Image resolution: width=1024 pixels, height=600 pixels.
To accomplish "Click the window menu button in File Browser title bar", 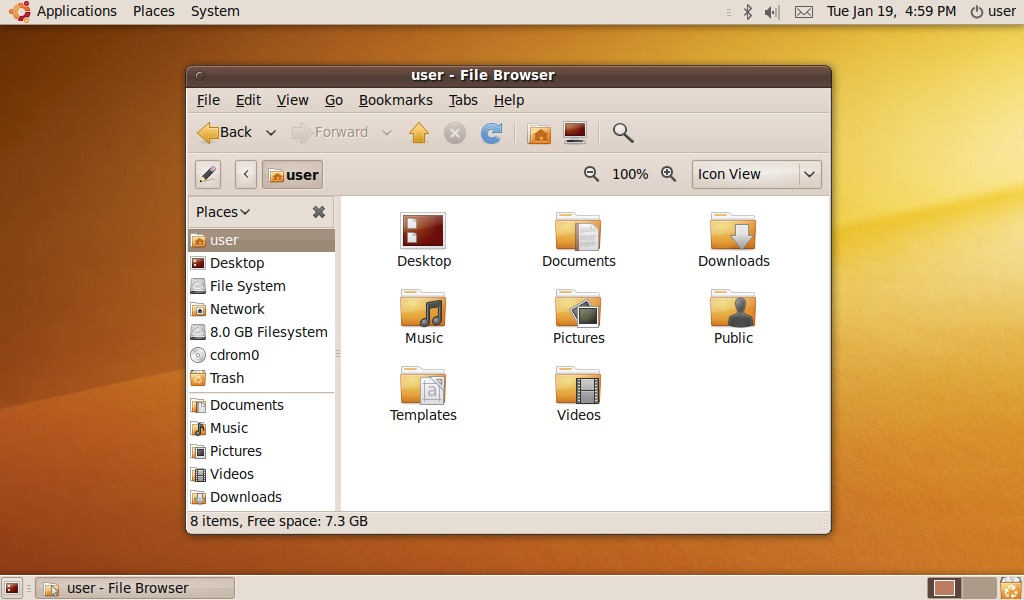I will tap(200, 76).
